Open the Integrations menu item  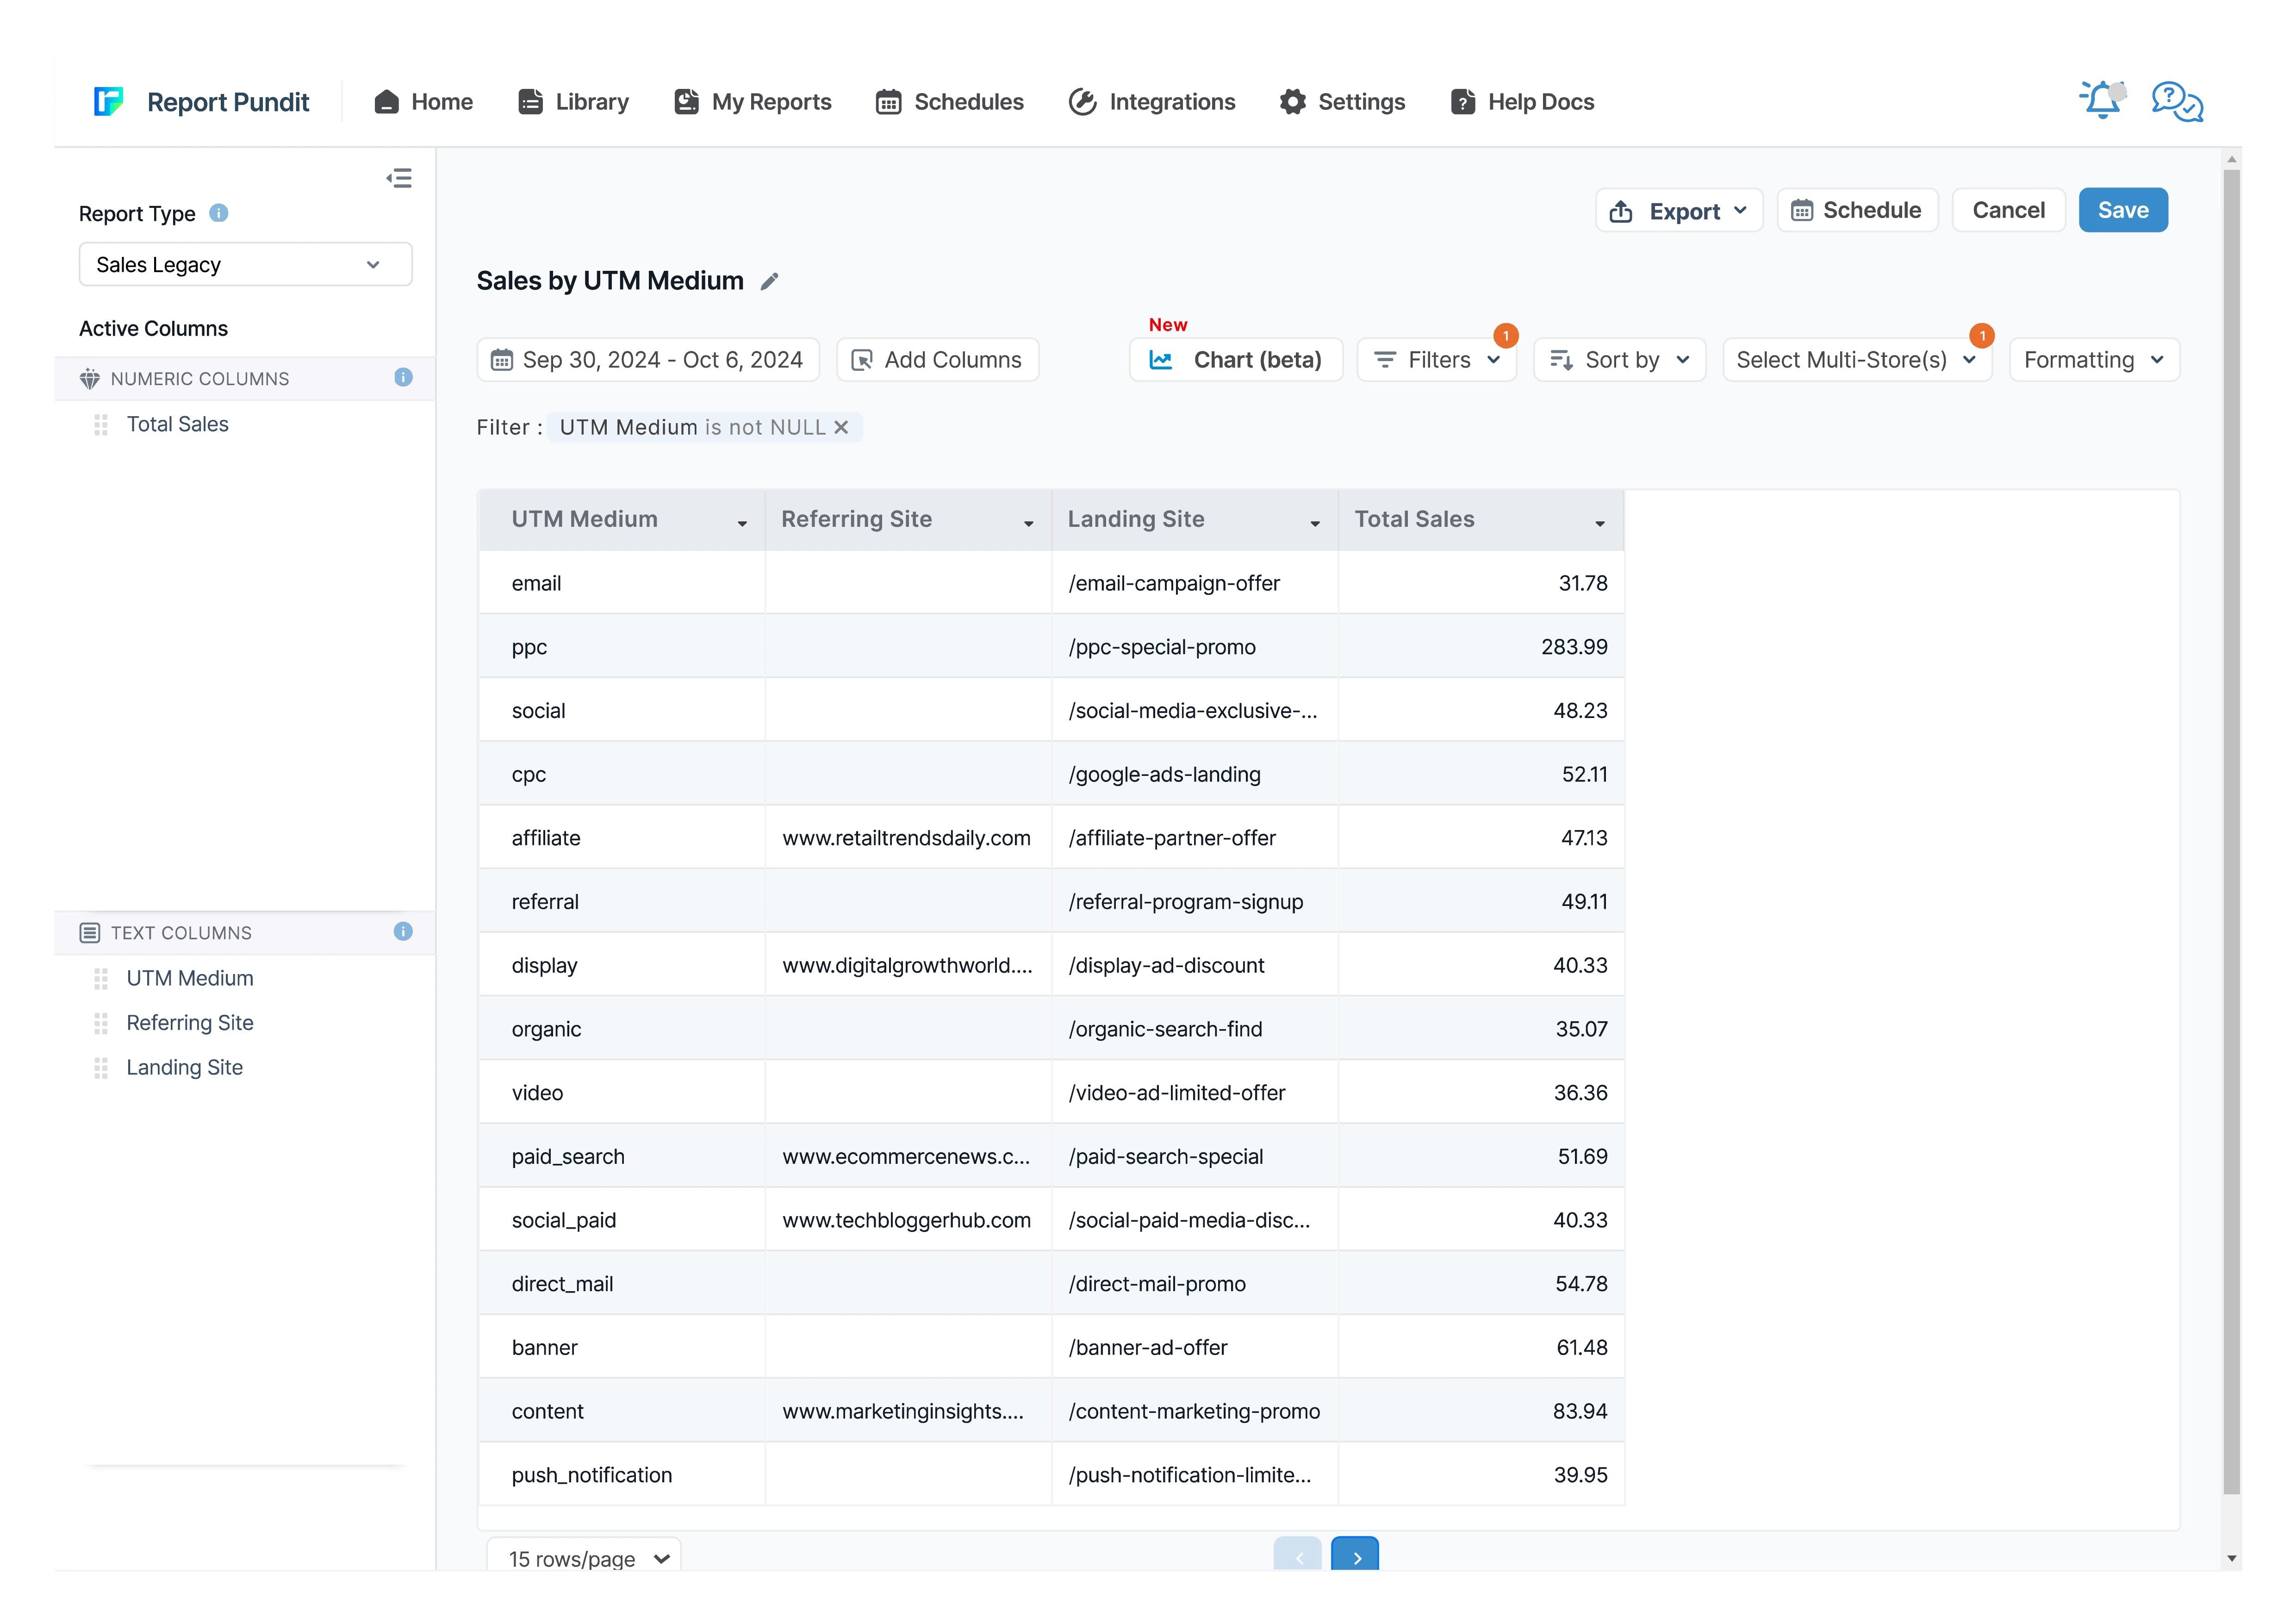(1152, 102)
